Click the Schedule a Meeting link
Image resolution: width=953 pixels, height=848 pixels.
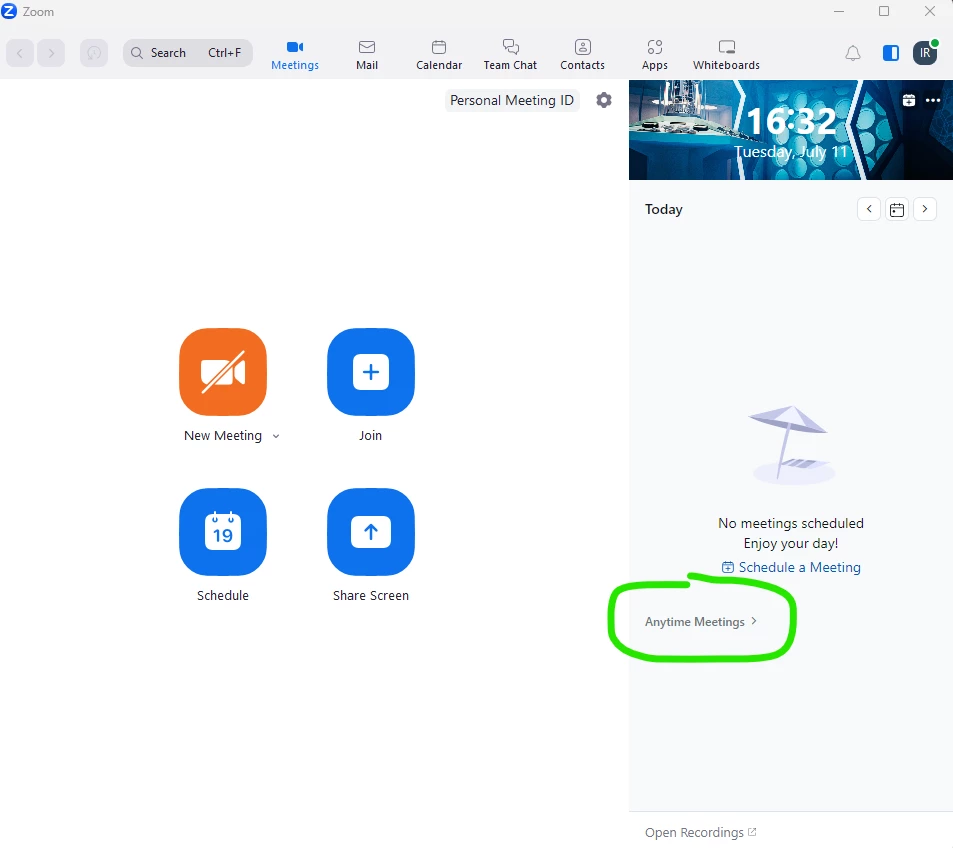click(x=791, y=567)
